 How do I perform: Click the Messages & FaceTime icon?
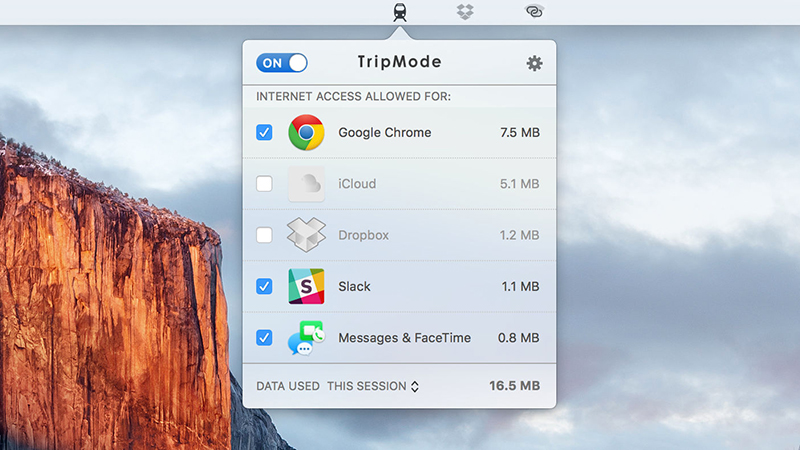[306, 338]
